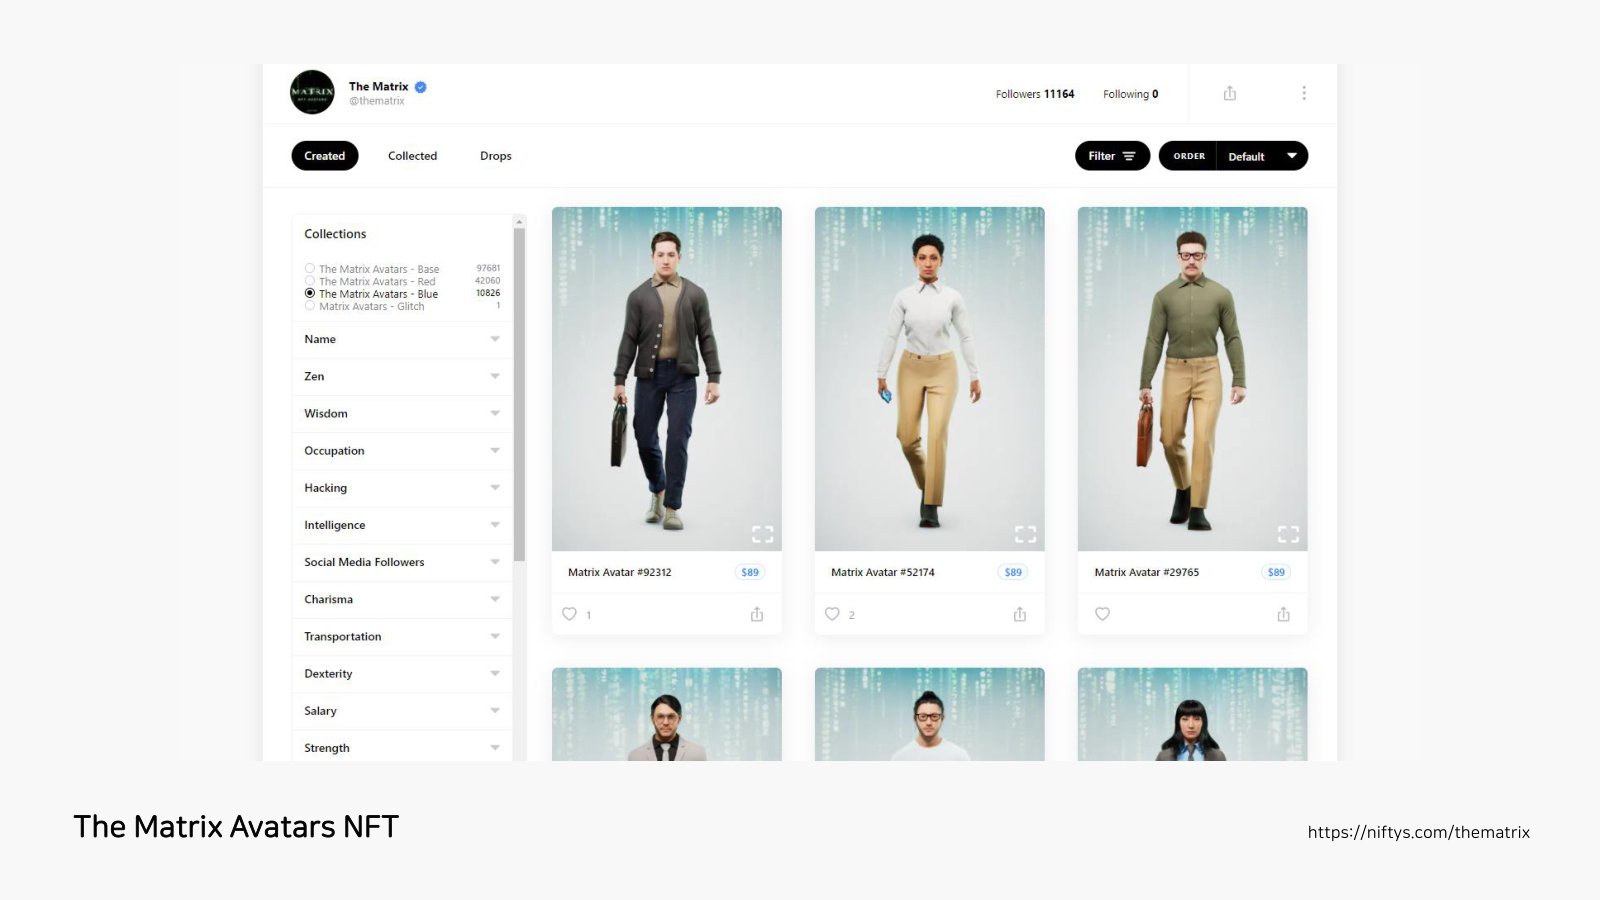Screen dimensions: 1600x900
Task: Expand the Strength filter section
Action: click(x=402, y=748)
